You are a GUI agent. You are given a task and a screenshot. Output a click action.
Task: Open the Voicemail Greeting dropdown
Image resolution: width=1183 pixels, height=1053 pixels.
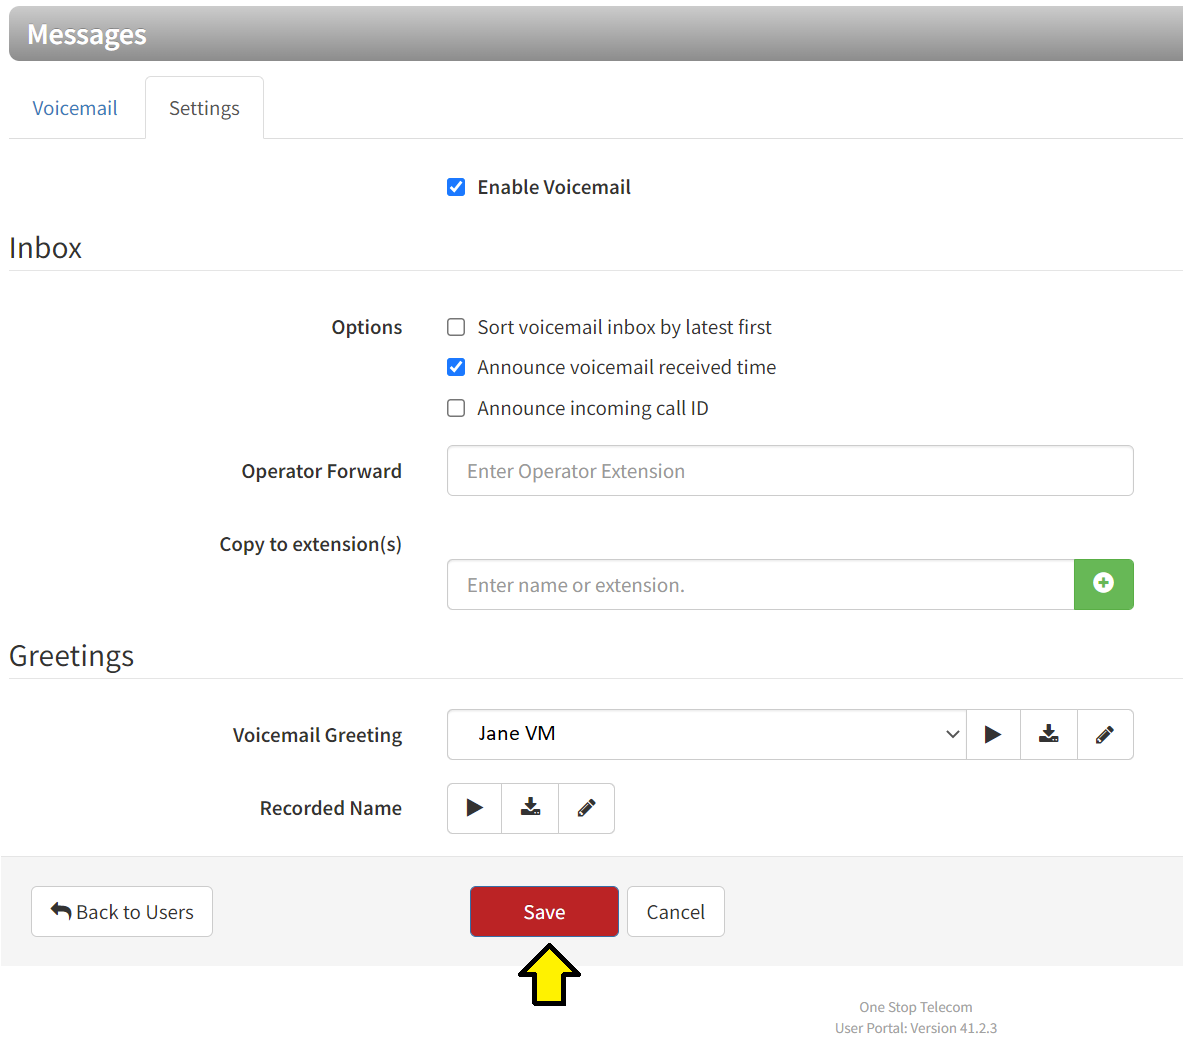coord(707,734)
